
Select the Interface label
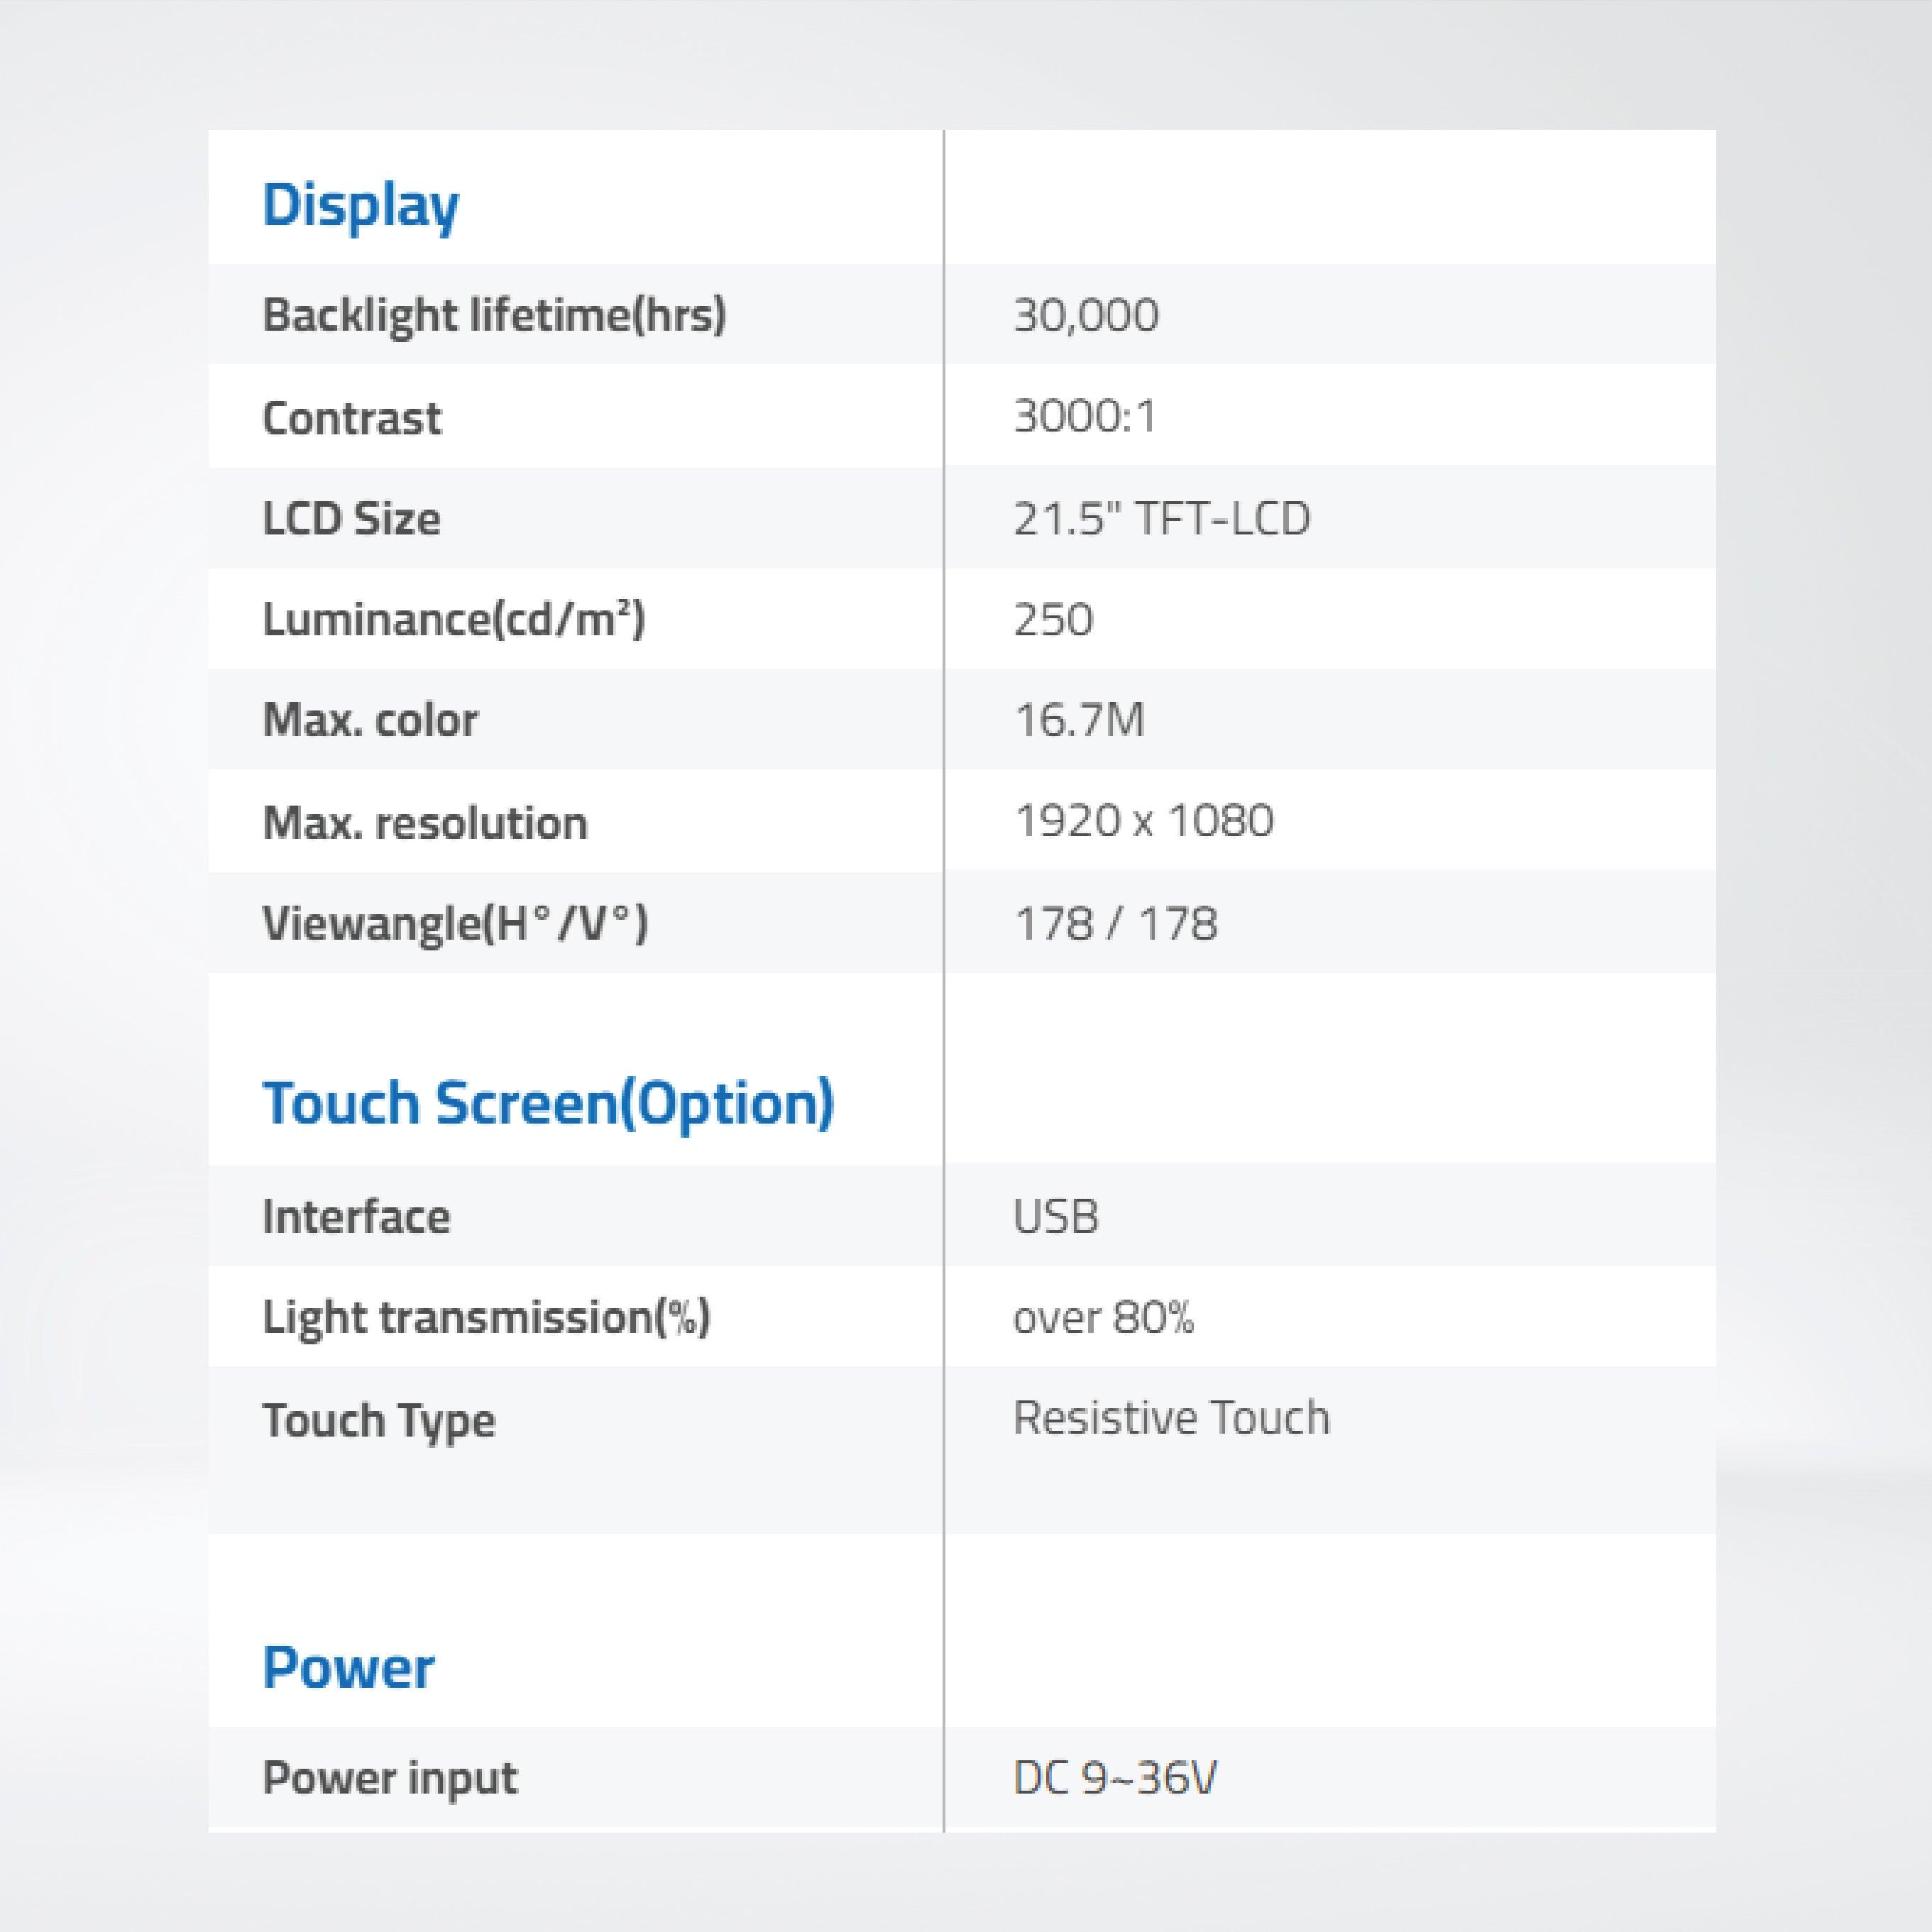(356, 1217)
